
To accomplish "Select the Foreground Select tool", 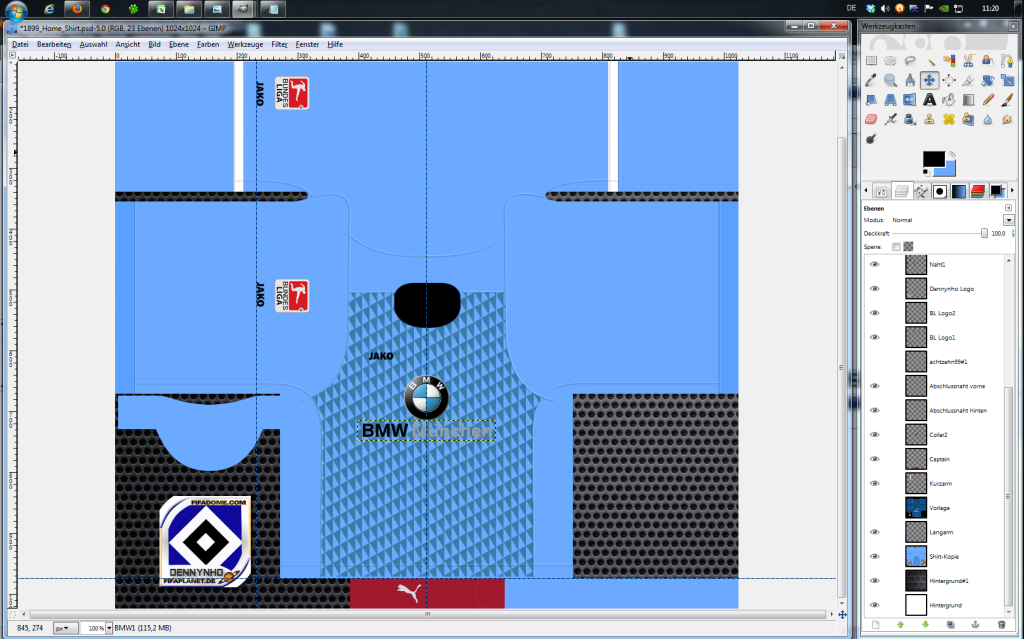I will [x=988, y=61].
